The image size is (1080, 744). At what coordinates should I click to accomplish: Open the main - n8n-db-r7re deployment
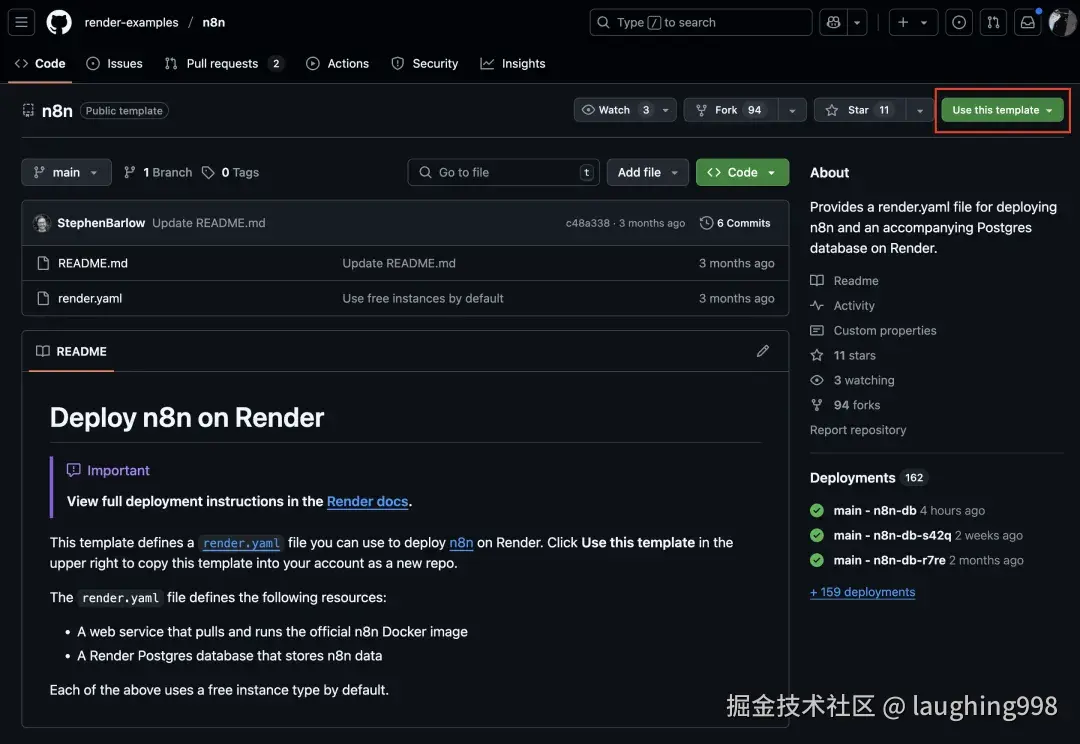[x=889, y=560]
